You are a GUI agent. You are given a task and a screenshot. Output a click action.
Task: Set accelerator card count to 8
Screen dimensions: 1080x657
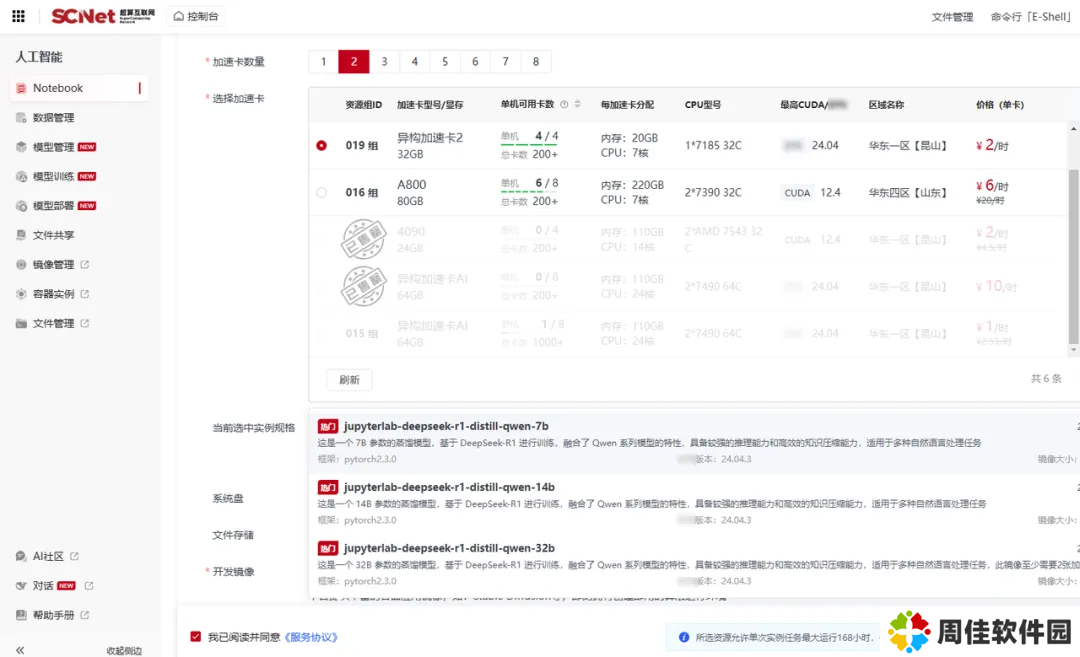[x=536, y=61]
